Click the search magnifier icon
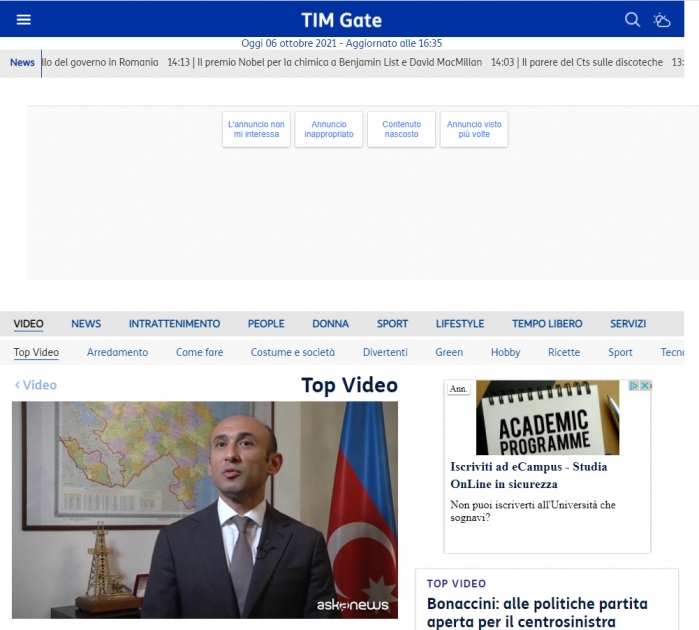The width and height of the screenshot is (699, 630). (x=632, y=20)
